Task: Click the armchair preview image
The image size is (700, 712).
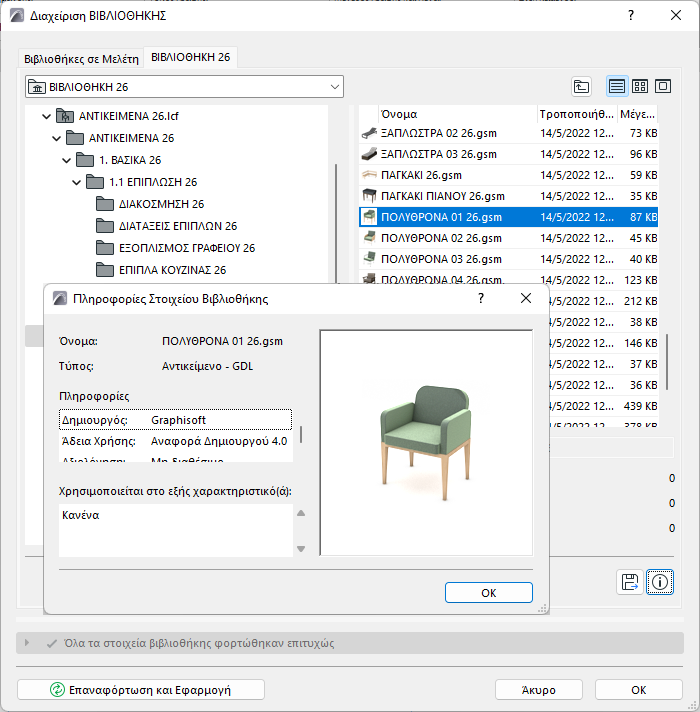Action: (x=426, y=443)
